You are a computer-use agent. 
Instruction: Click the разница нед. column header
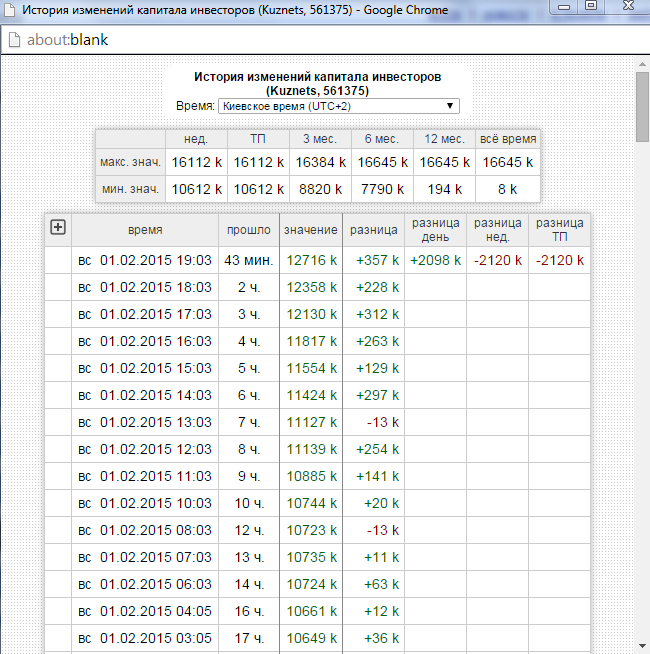pyautogui.click(x=497, y=230)
